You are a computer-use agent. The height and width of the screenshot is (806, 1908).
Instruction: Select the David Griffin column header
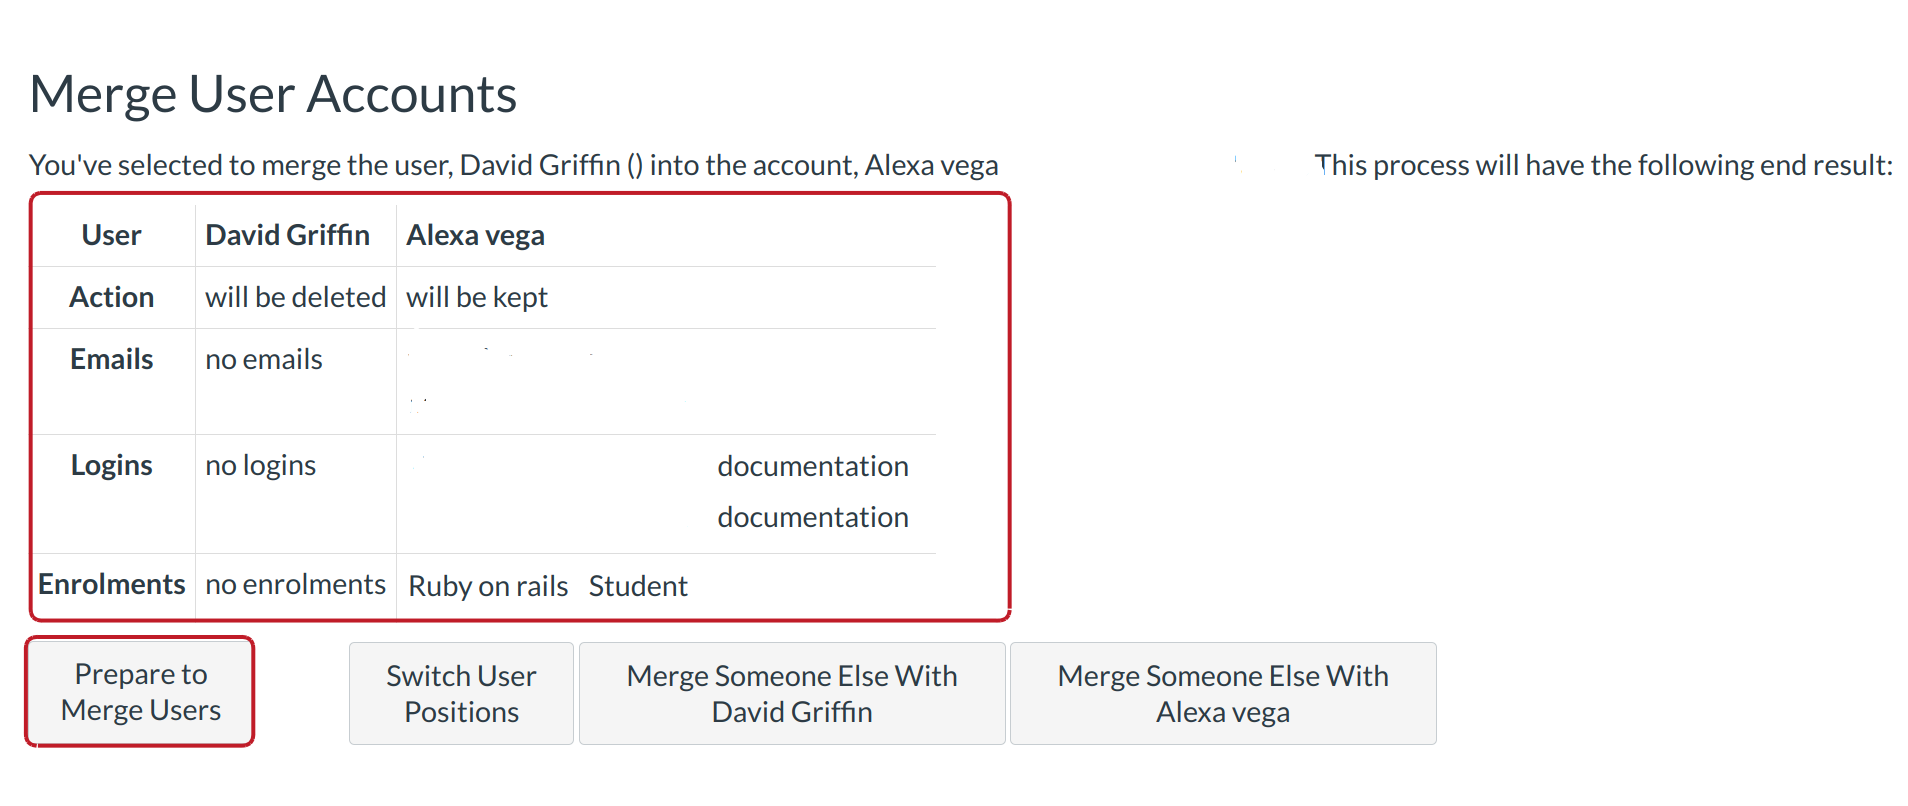287,235
